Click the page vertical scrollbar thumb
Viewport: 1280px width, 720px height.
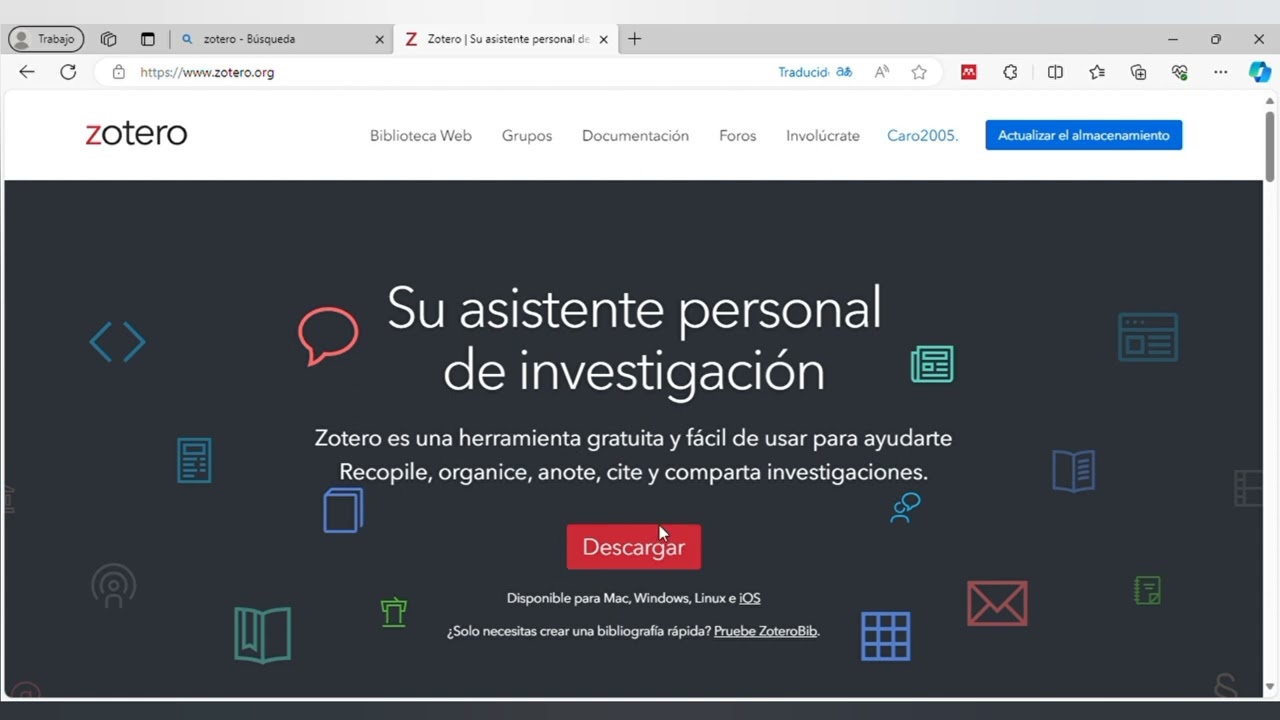coord(1271,145)
